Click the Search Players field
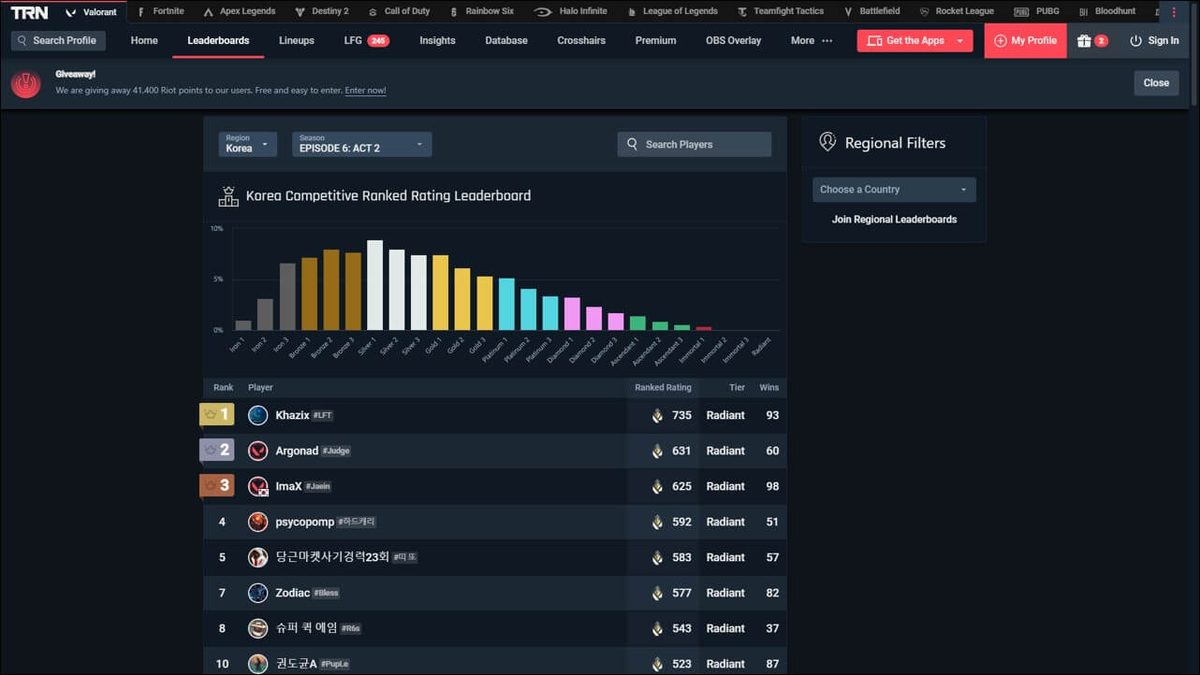Image resolution: width=1200 pixels, height=675 pixels. tap(694, 144)
